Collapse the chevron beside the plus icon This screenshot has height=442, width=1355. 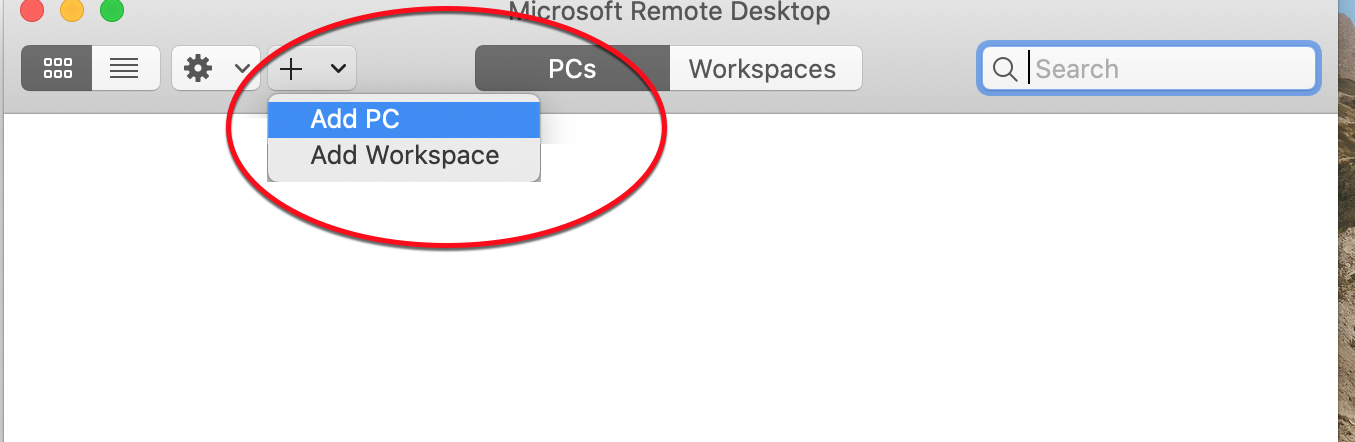pos(338,69)
